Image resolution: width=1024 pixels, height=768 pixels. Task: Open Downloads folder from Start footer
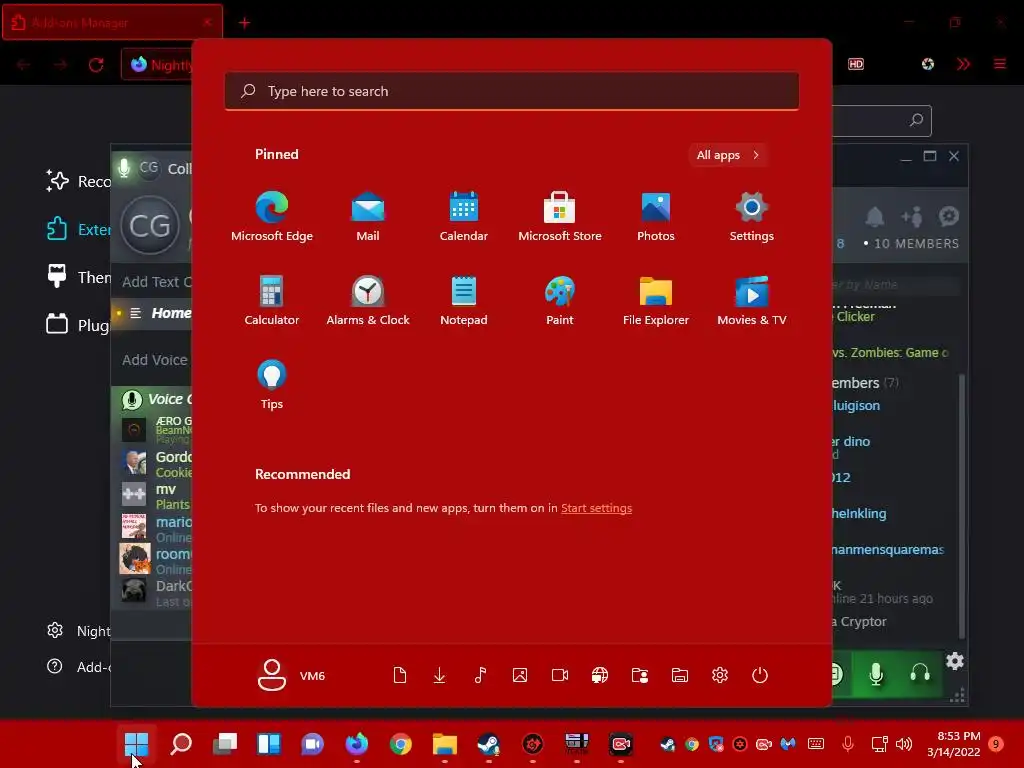(440, 675)
